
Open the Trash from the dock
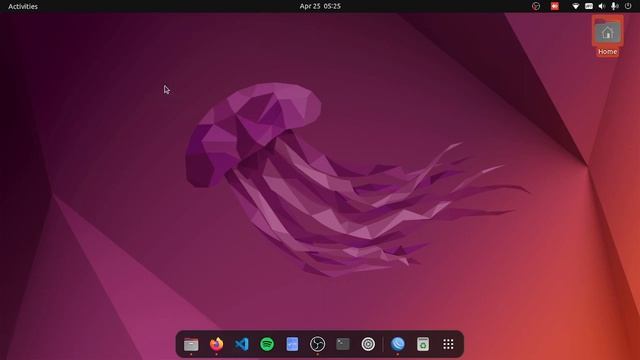pos(423,344)
